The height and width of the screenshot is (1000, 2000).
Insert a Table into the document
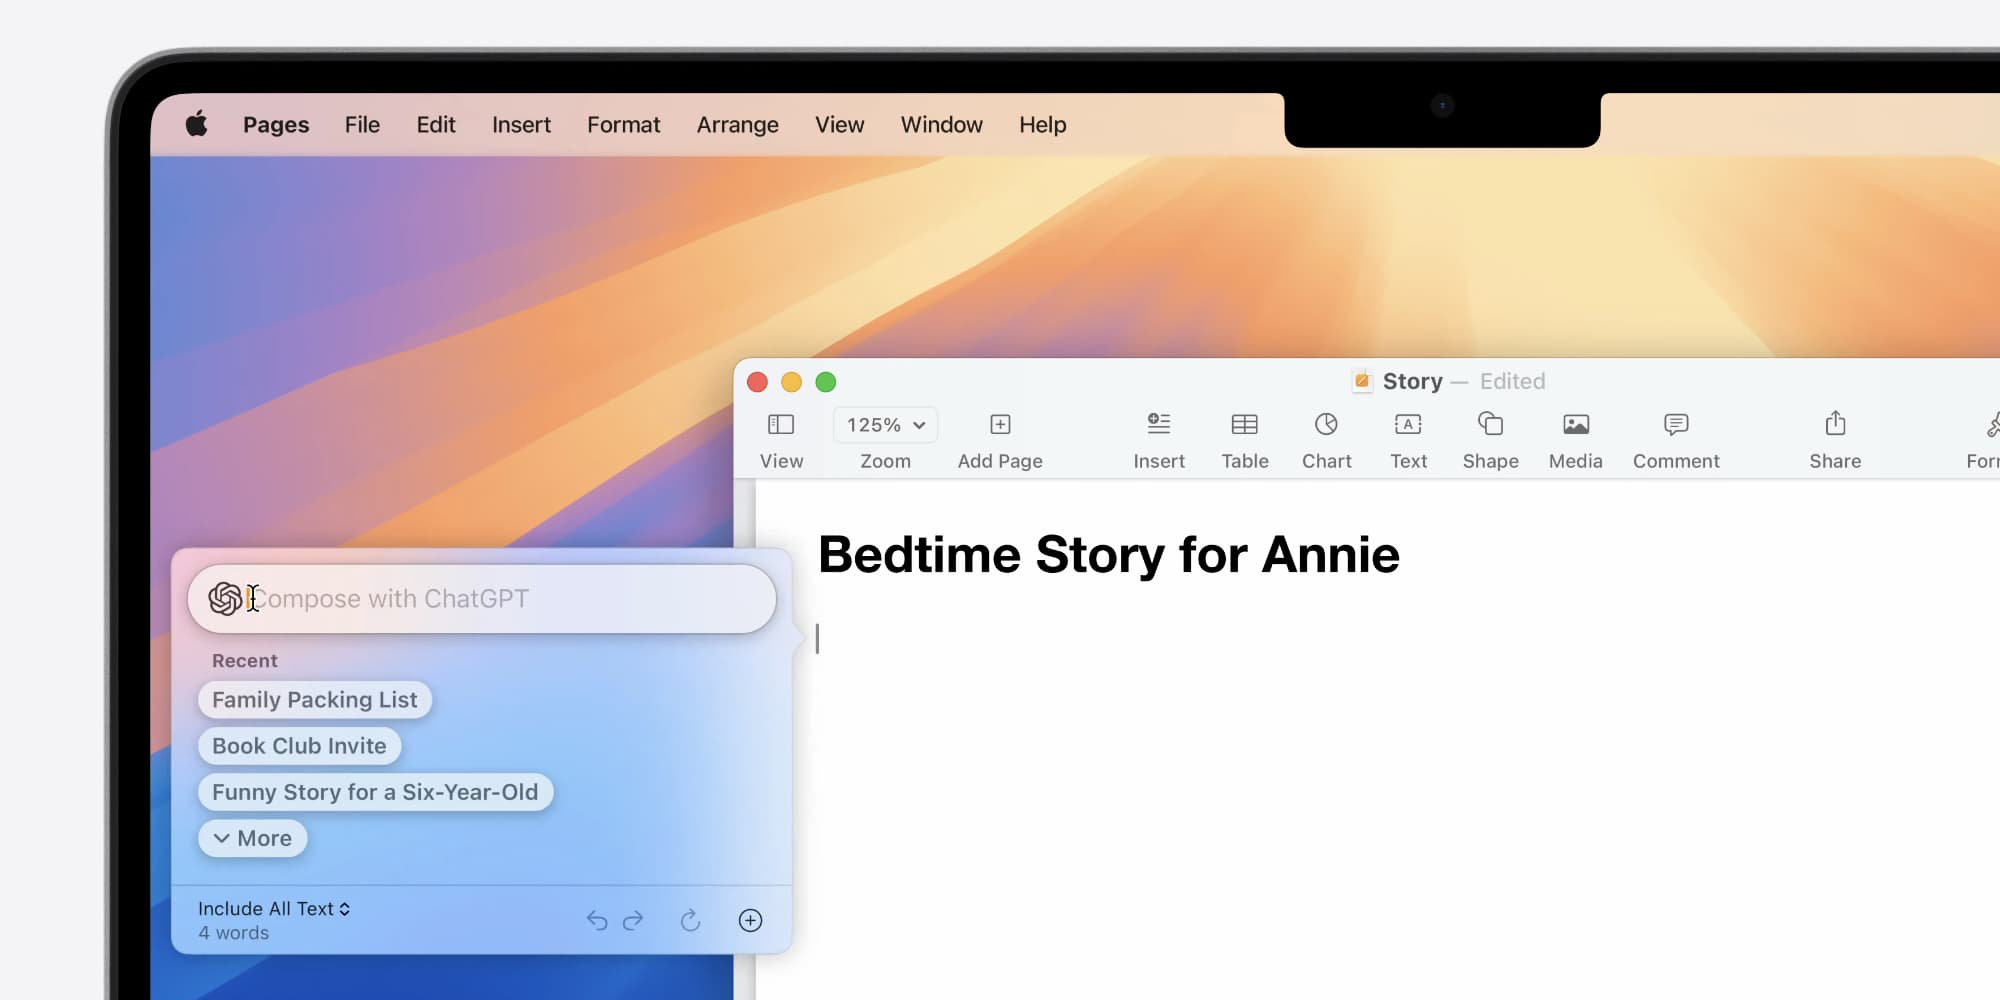click(1244, 438)
